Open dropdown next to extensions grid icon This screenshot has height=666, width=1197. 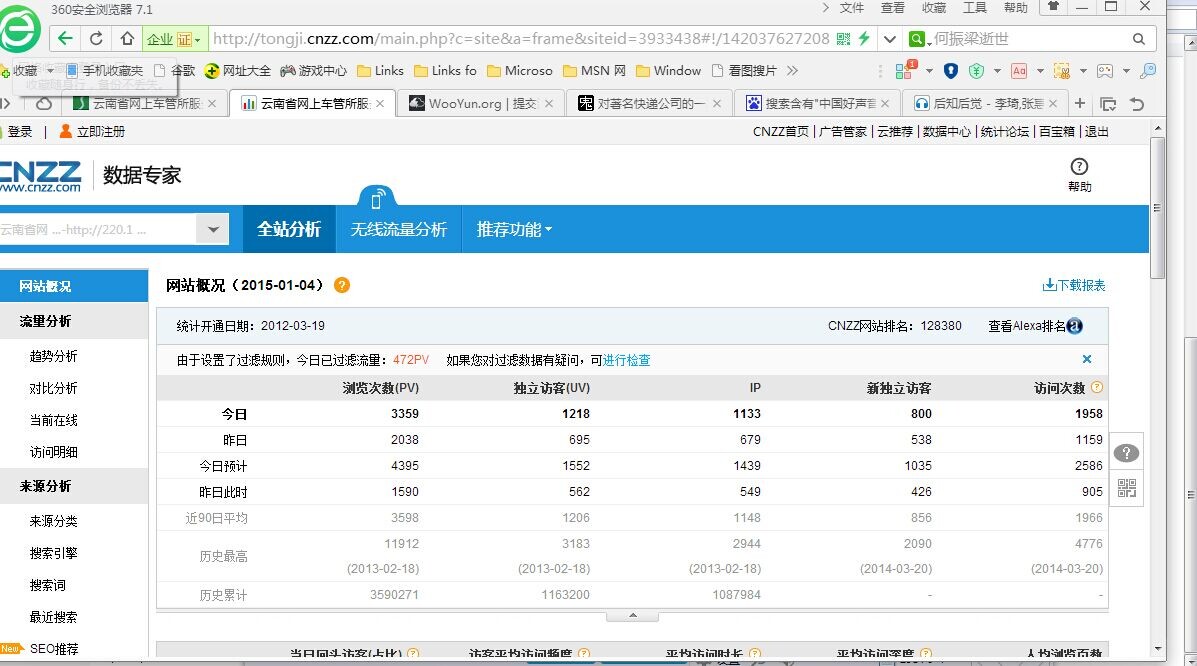tap(929, 71)
